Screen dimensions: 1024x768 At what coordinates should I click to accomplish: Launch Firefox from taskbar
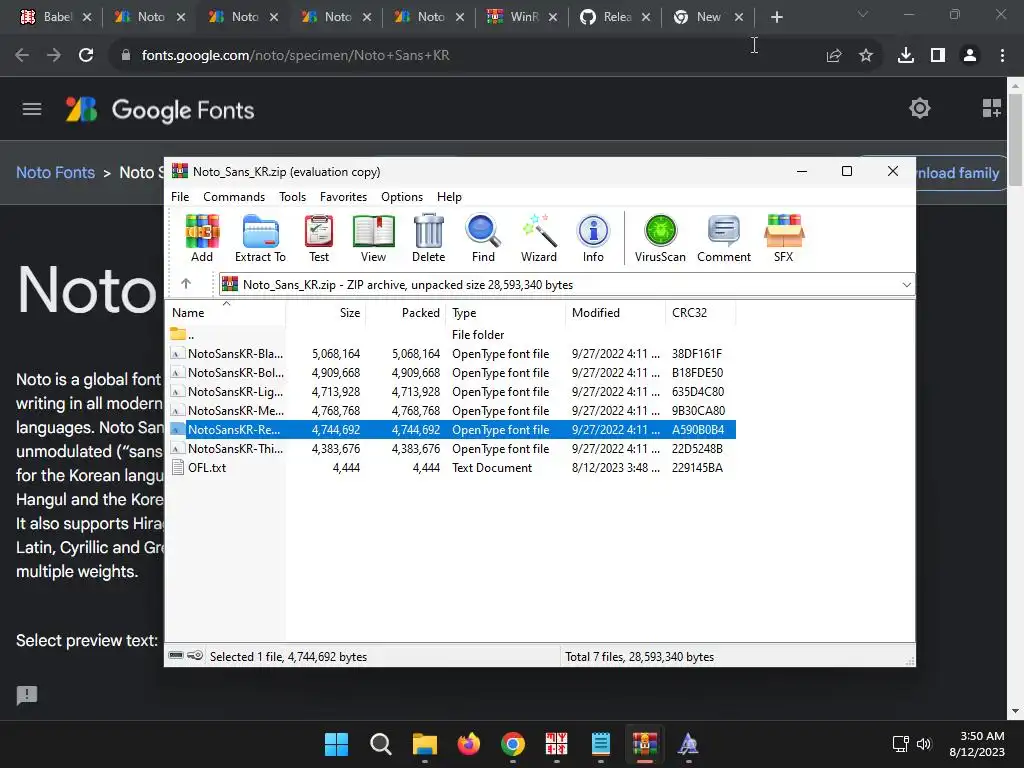tap(468, 744)
